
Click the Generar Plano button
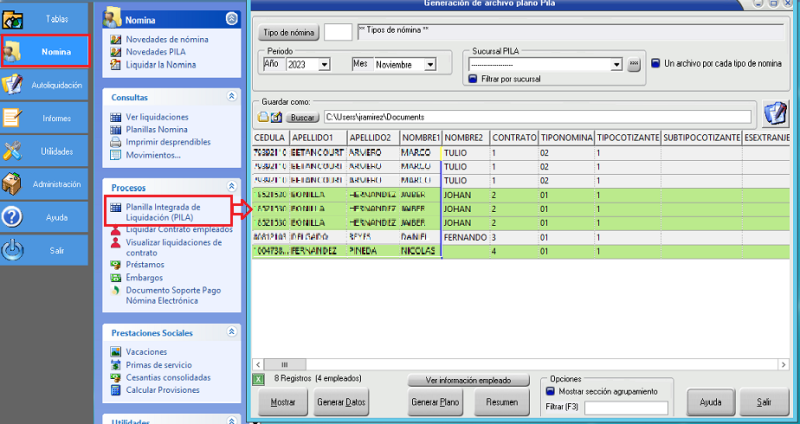[x=436, y=401]
